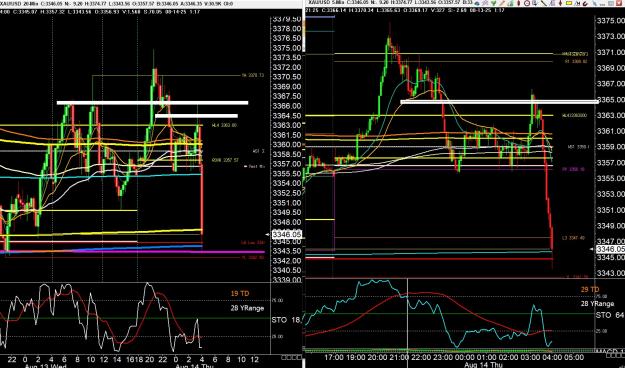Select the yellow rectangle drawing tool

pyautogui.click(x=569, y=3)
